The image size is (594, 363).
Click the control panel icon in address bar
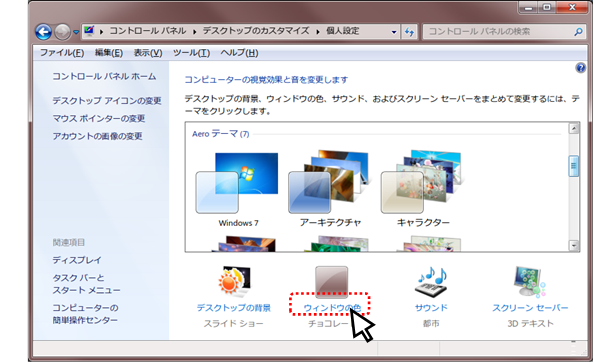(89, 30)
